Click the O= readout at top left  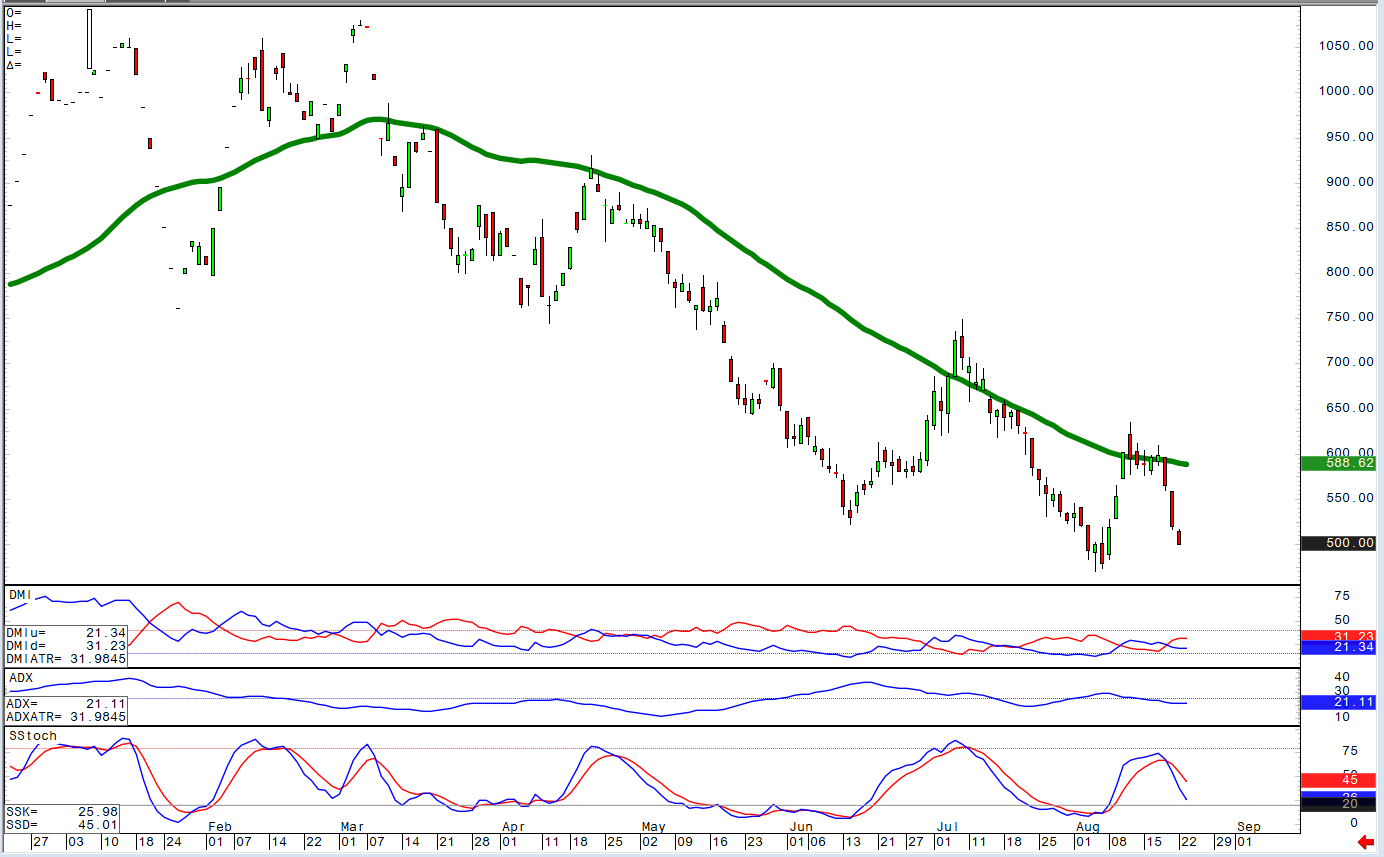14,13
